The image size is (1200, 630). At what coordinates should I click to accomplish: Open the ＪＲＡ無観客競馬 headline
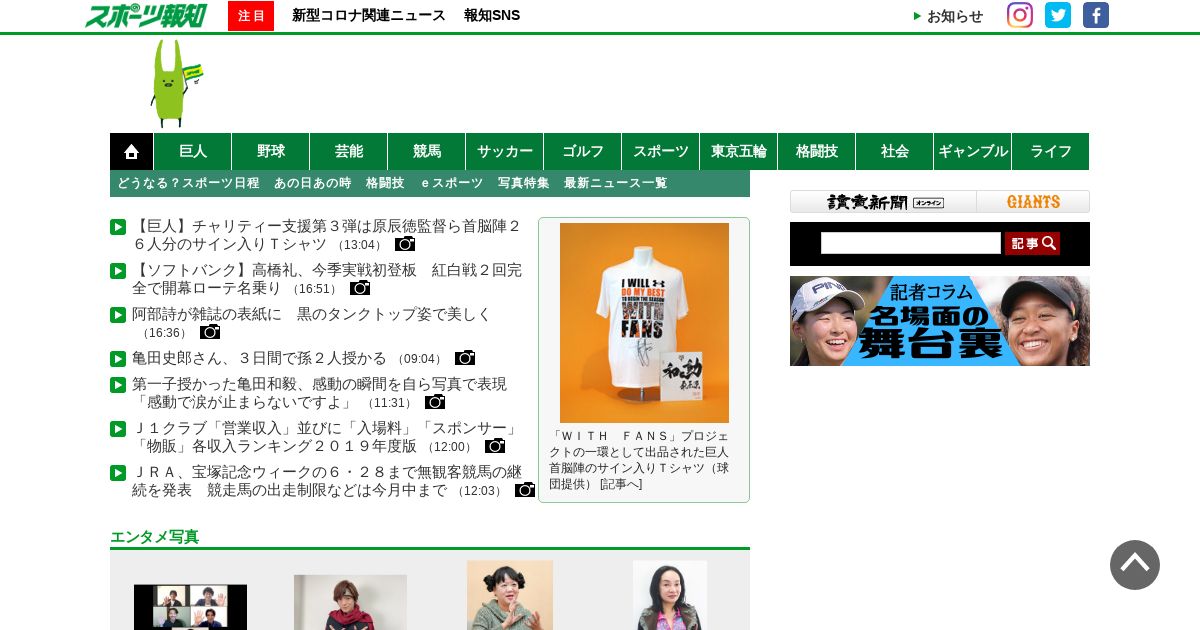tap(327, 481)
